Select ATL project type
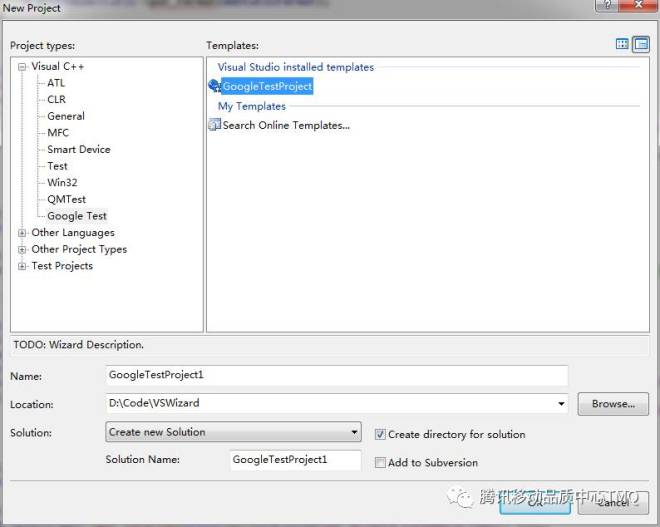The image size is (660, 527). [56, 83]
